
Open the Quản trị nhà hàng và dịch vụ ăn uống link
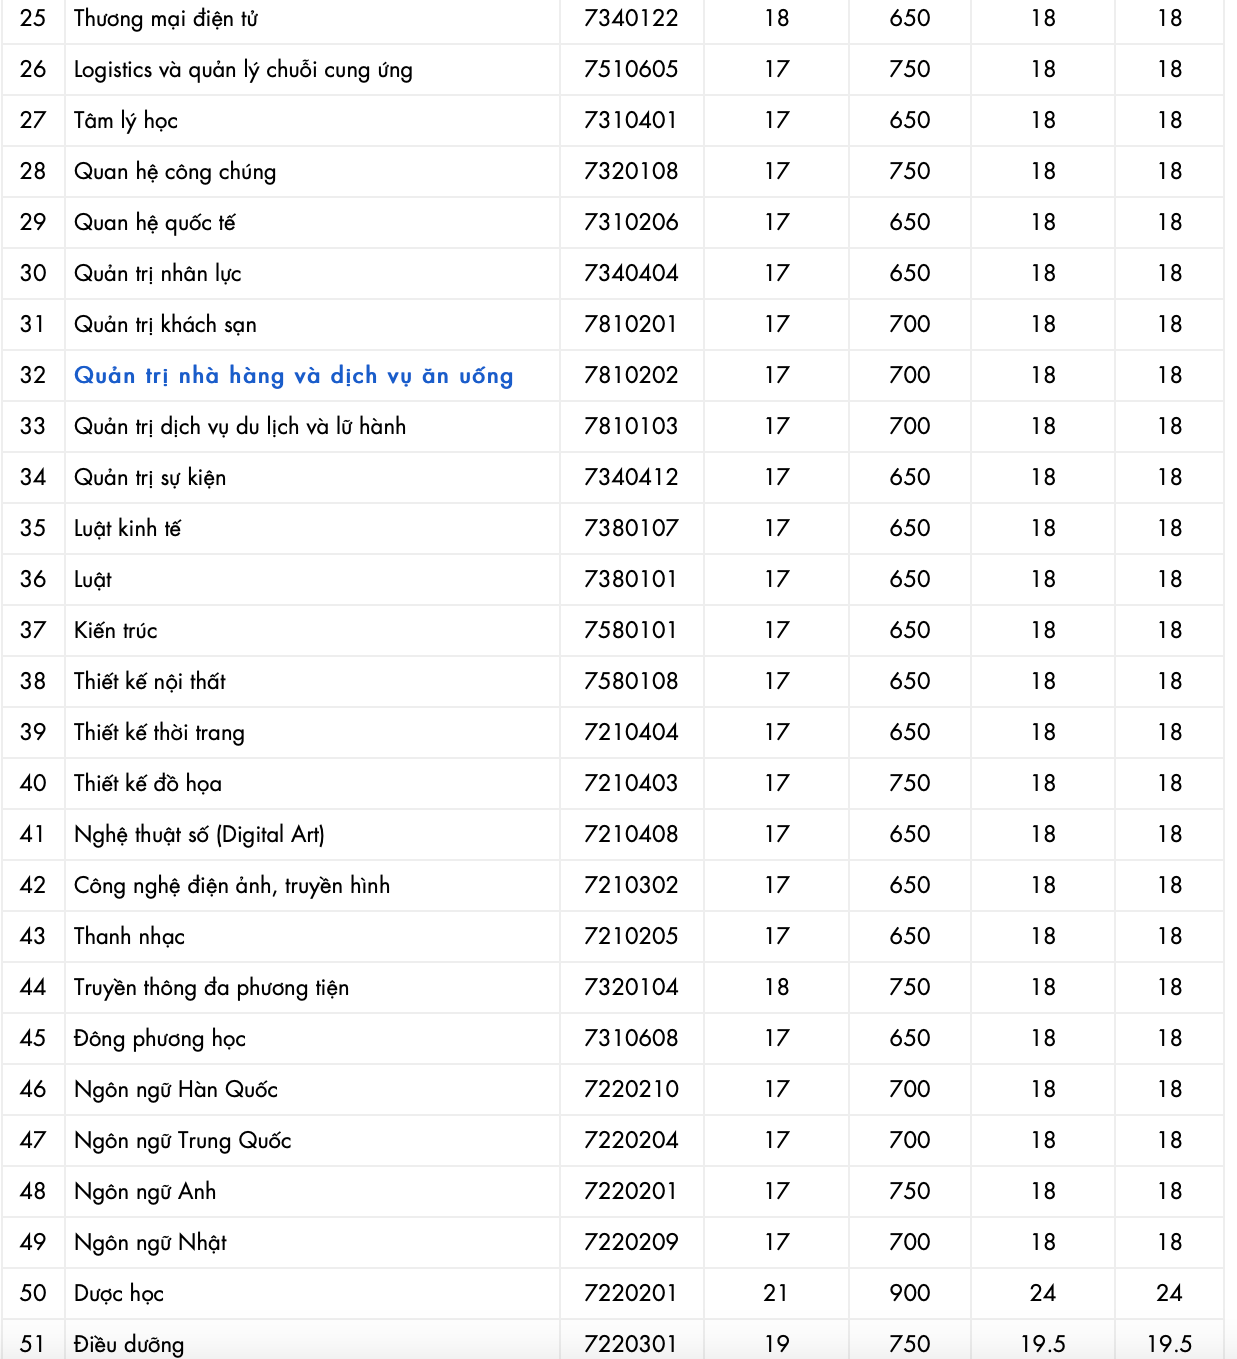point(293,376)
